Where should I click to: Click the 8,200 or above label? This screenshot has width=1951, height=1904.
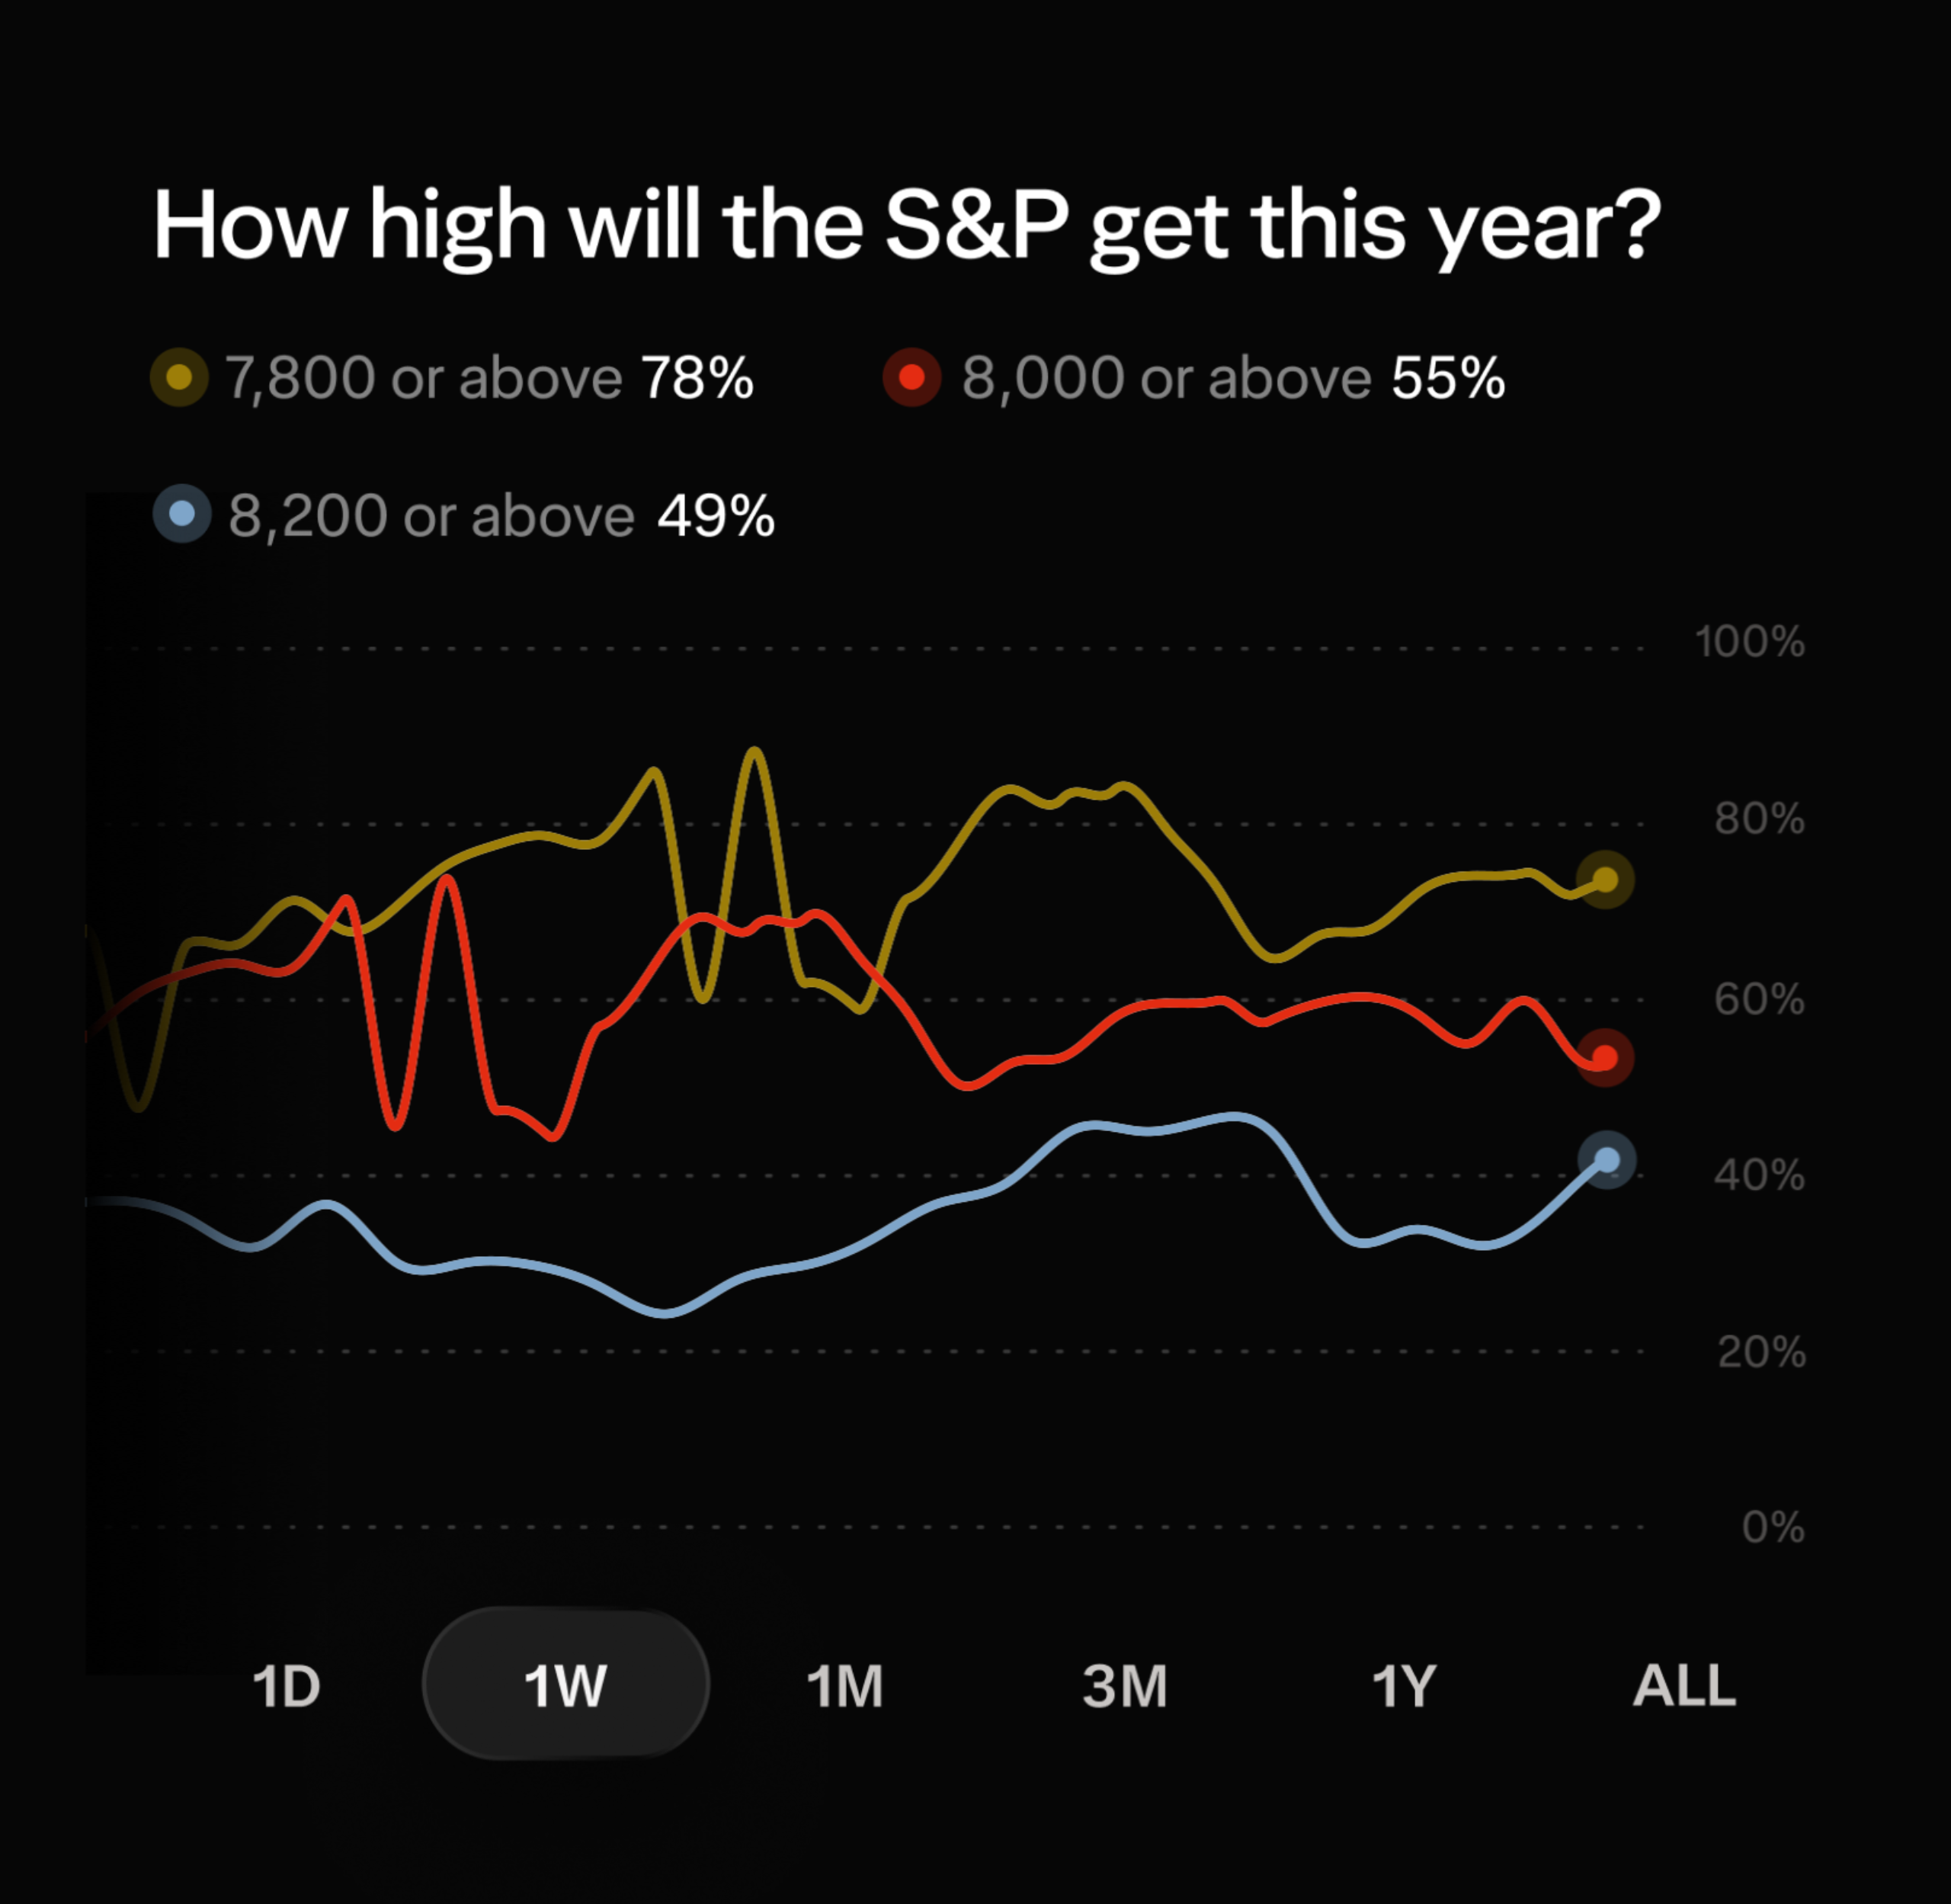pos(431,517)
